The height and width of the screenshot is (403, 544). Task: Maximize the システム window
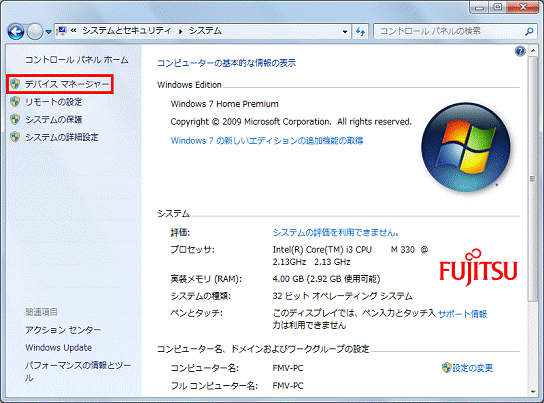(498, 7)
